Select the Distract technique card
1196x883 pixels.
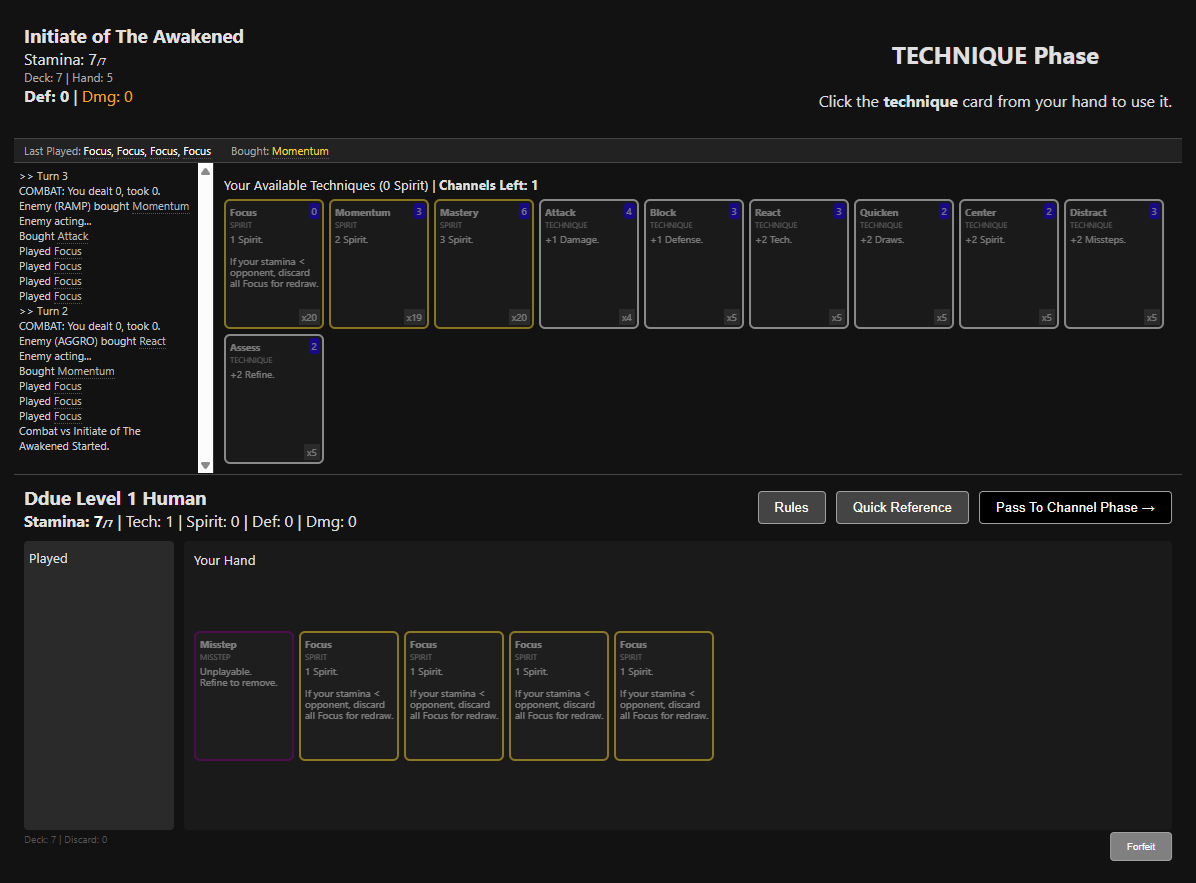click(1114, 264)
